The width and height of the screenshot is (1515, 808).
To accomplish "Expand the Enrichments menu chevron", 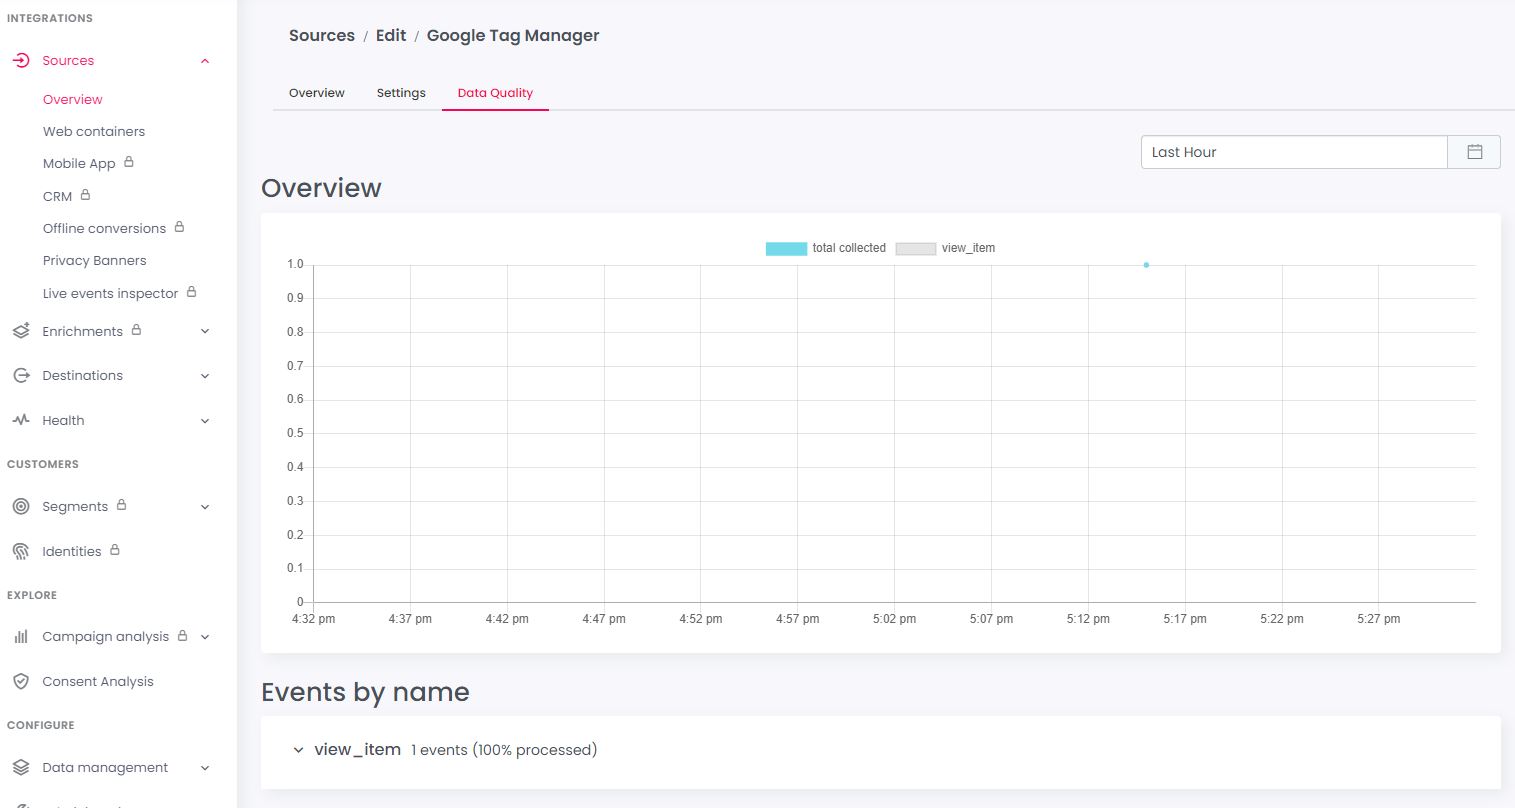I will [205, 331].
